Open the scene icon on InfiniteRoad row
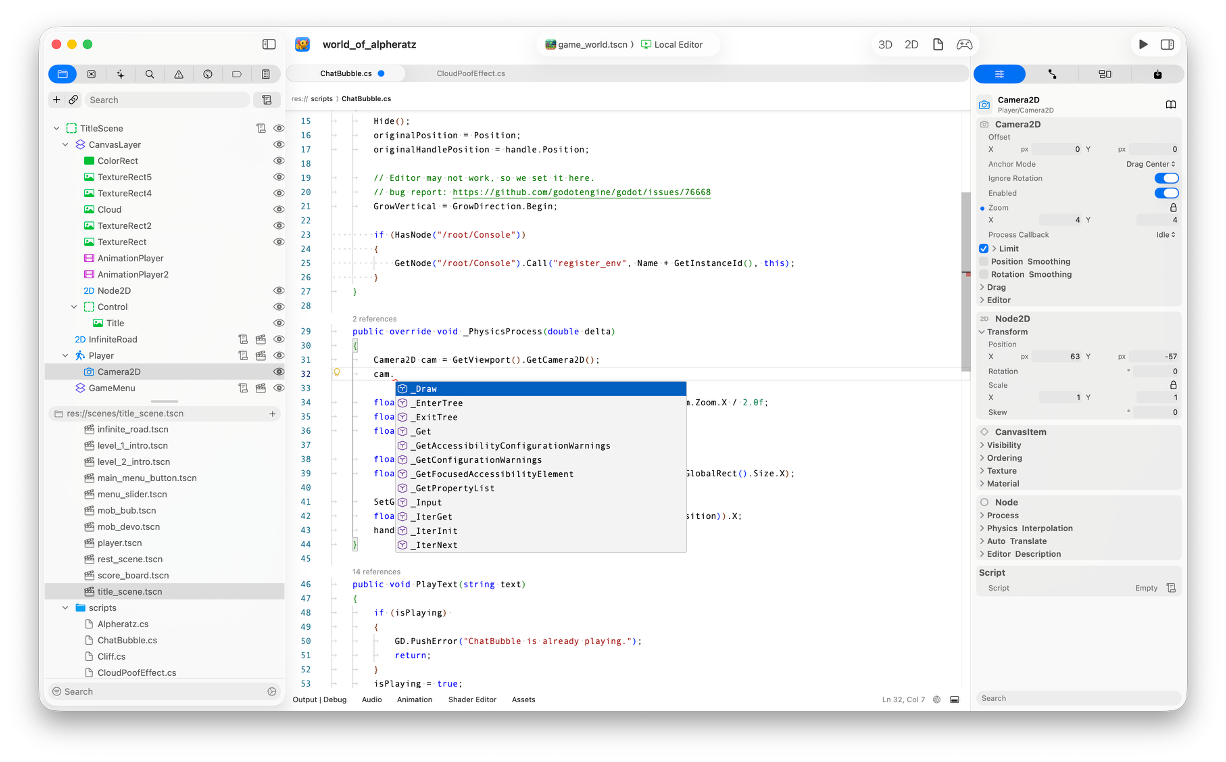 (x=261, y=339)
